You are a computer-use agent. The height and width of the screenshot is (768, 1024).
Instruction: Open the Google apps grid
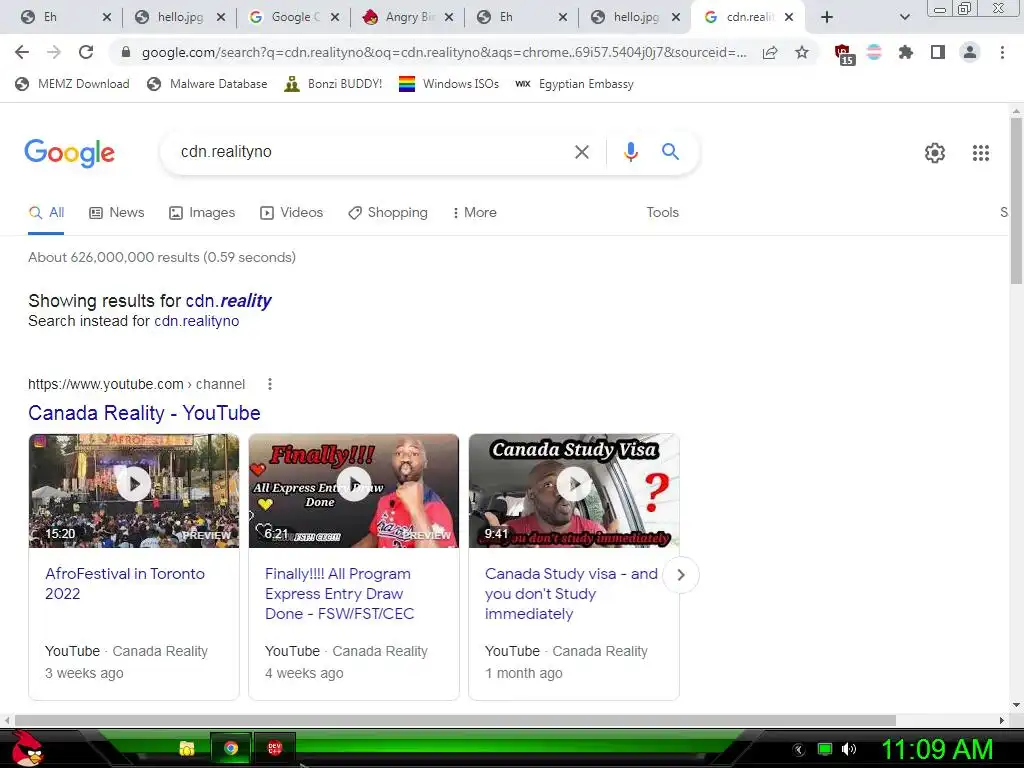pos(980,153)
